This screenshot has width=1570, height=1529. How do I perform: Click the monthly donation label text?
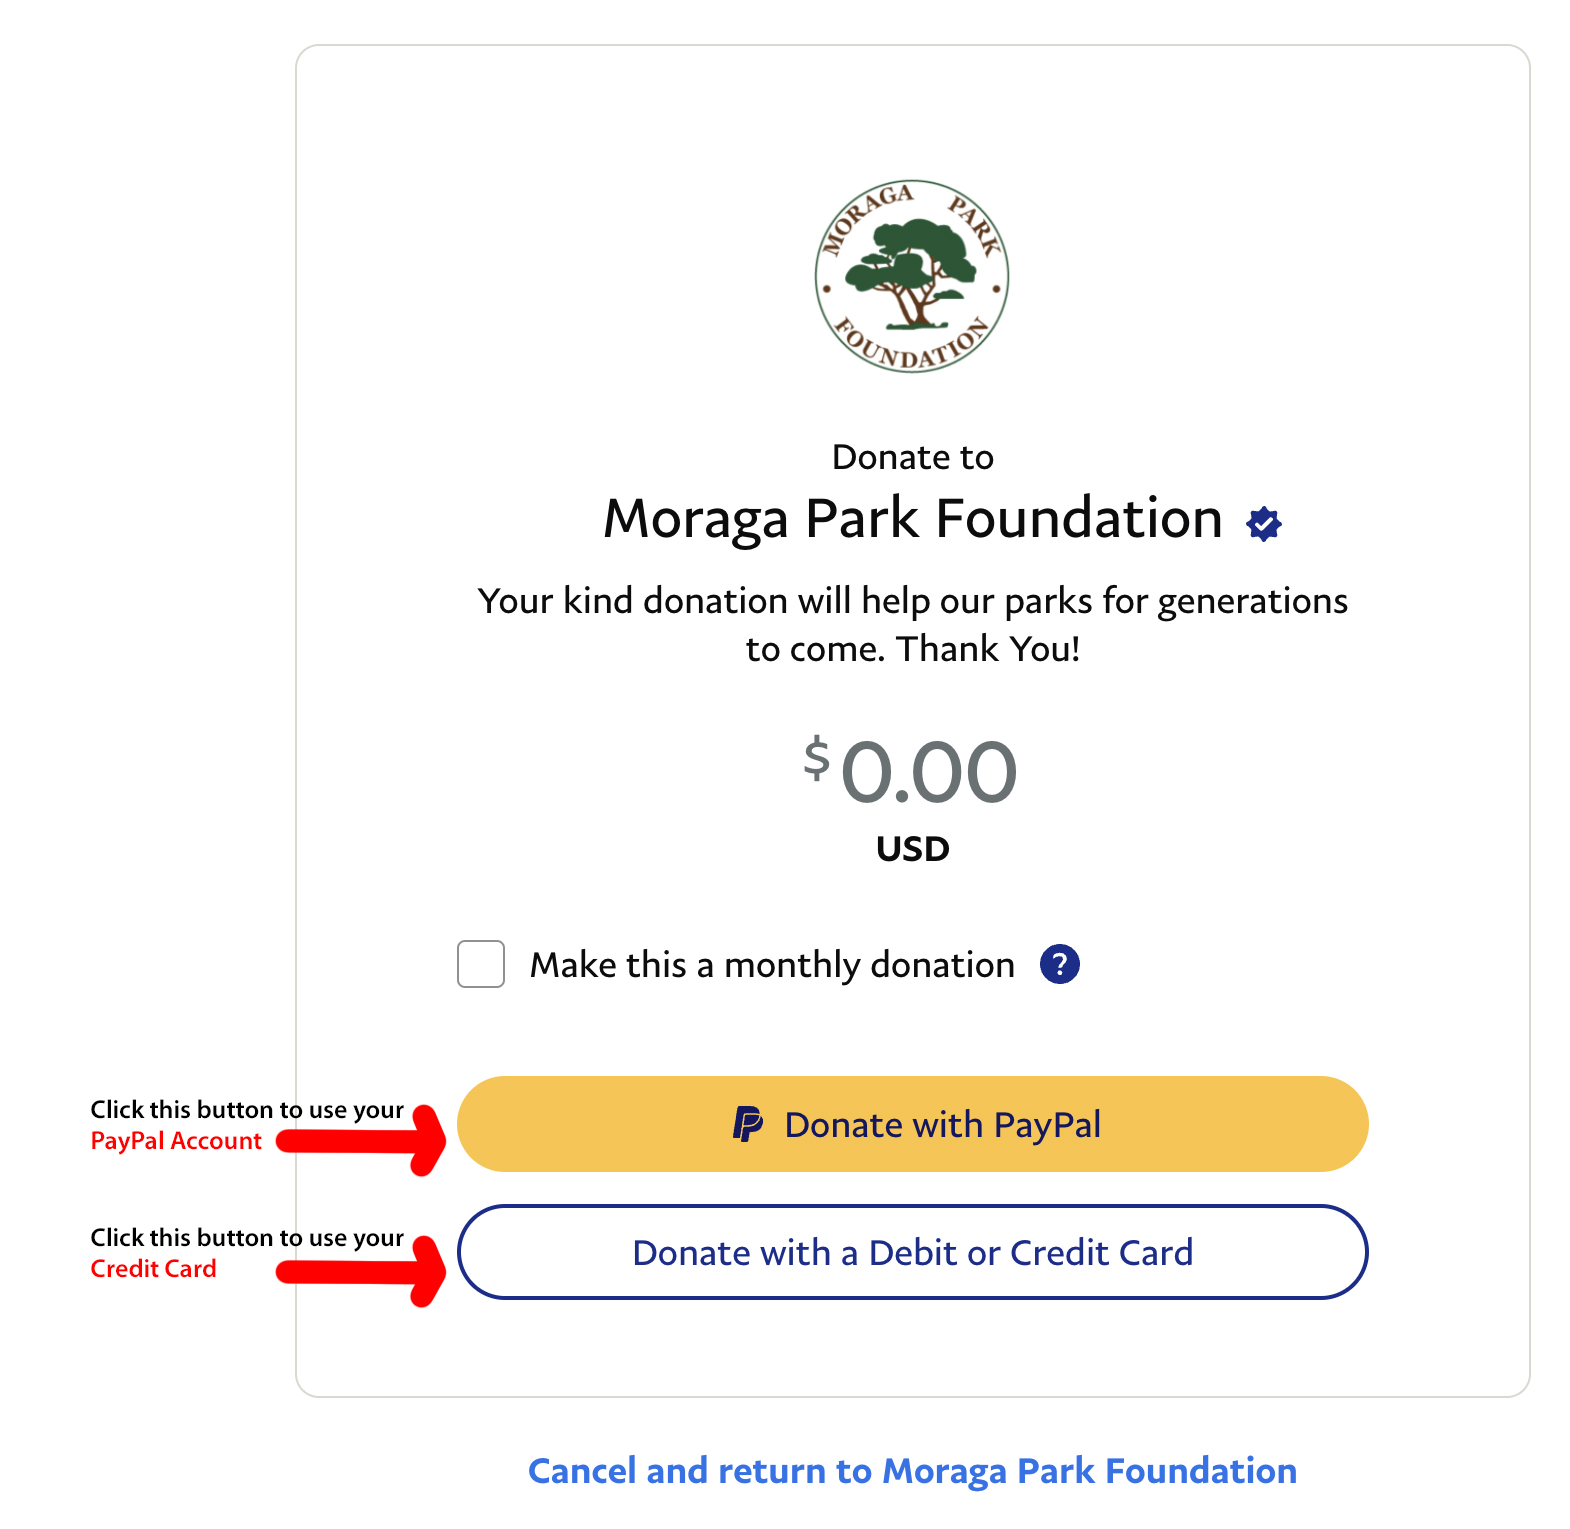pos(772,964)
